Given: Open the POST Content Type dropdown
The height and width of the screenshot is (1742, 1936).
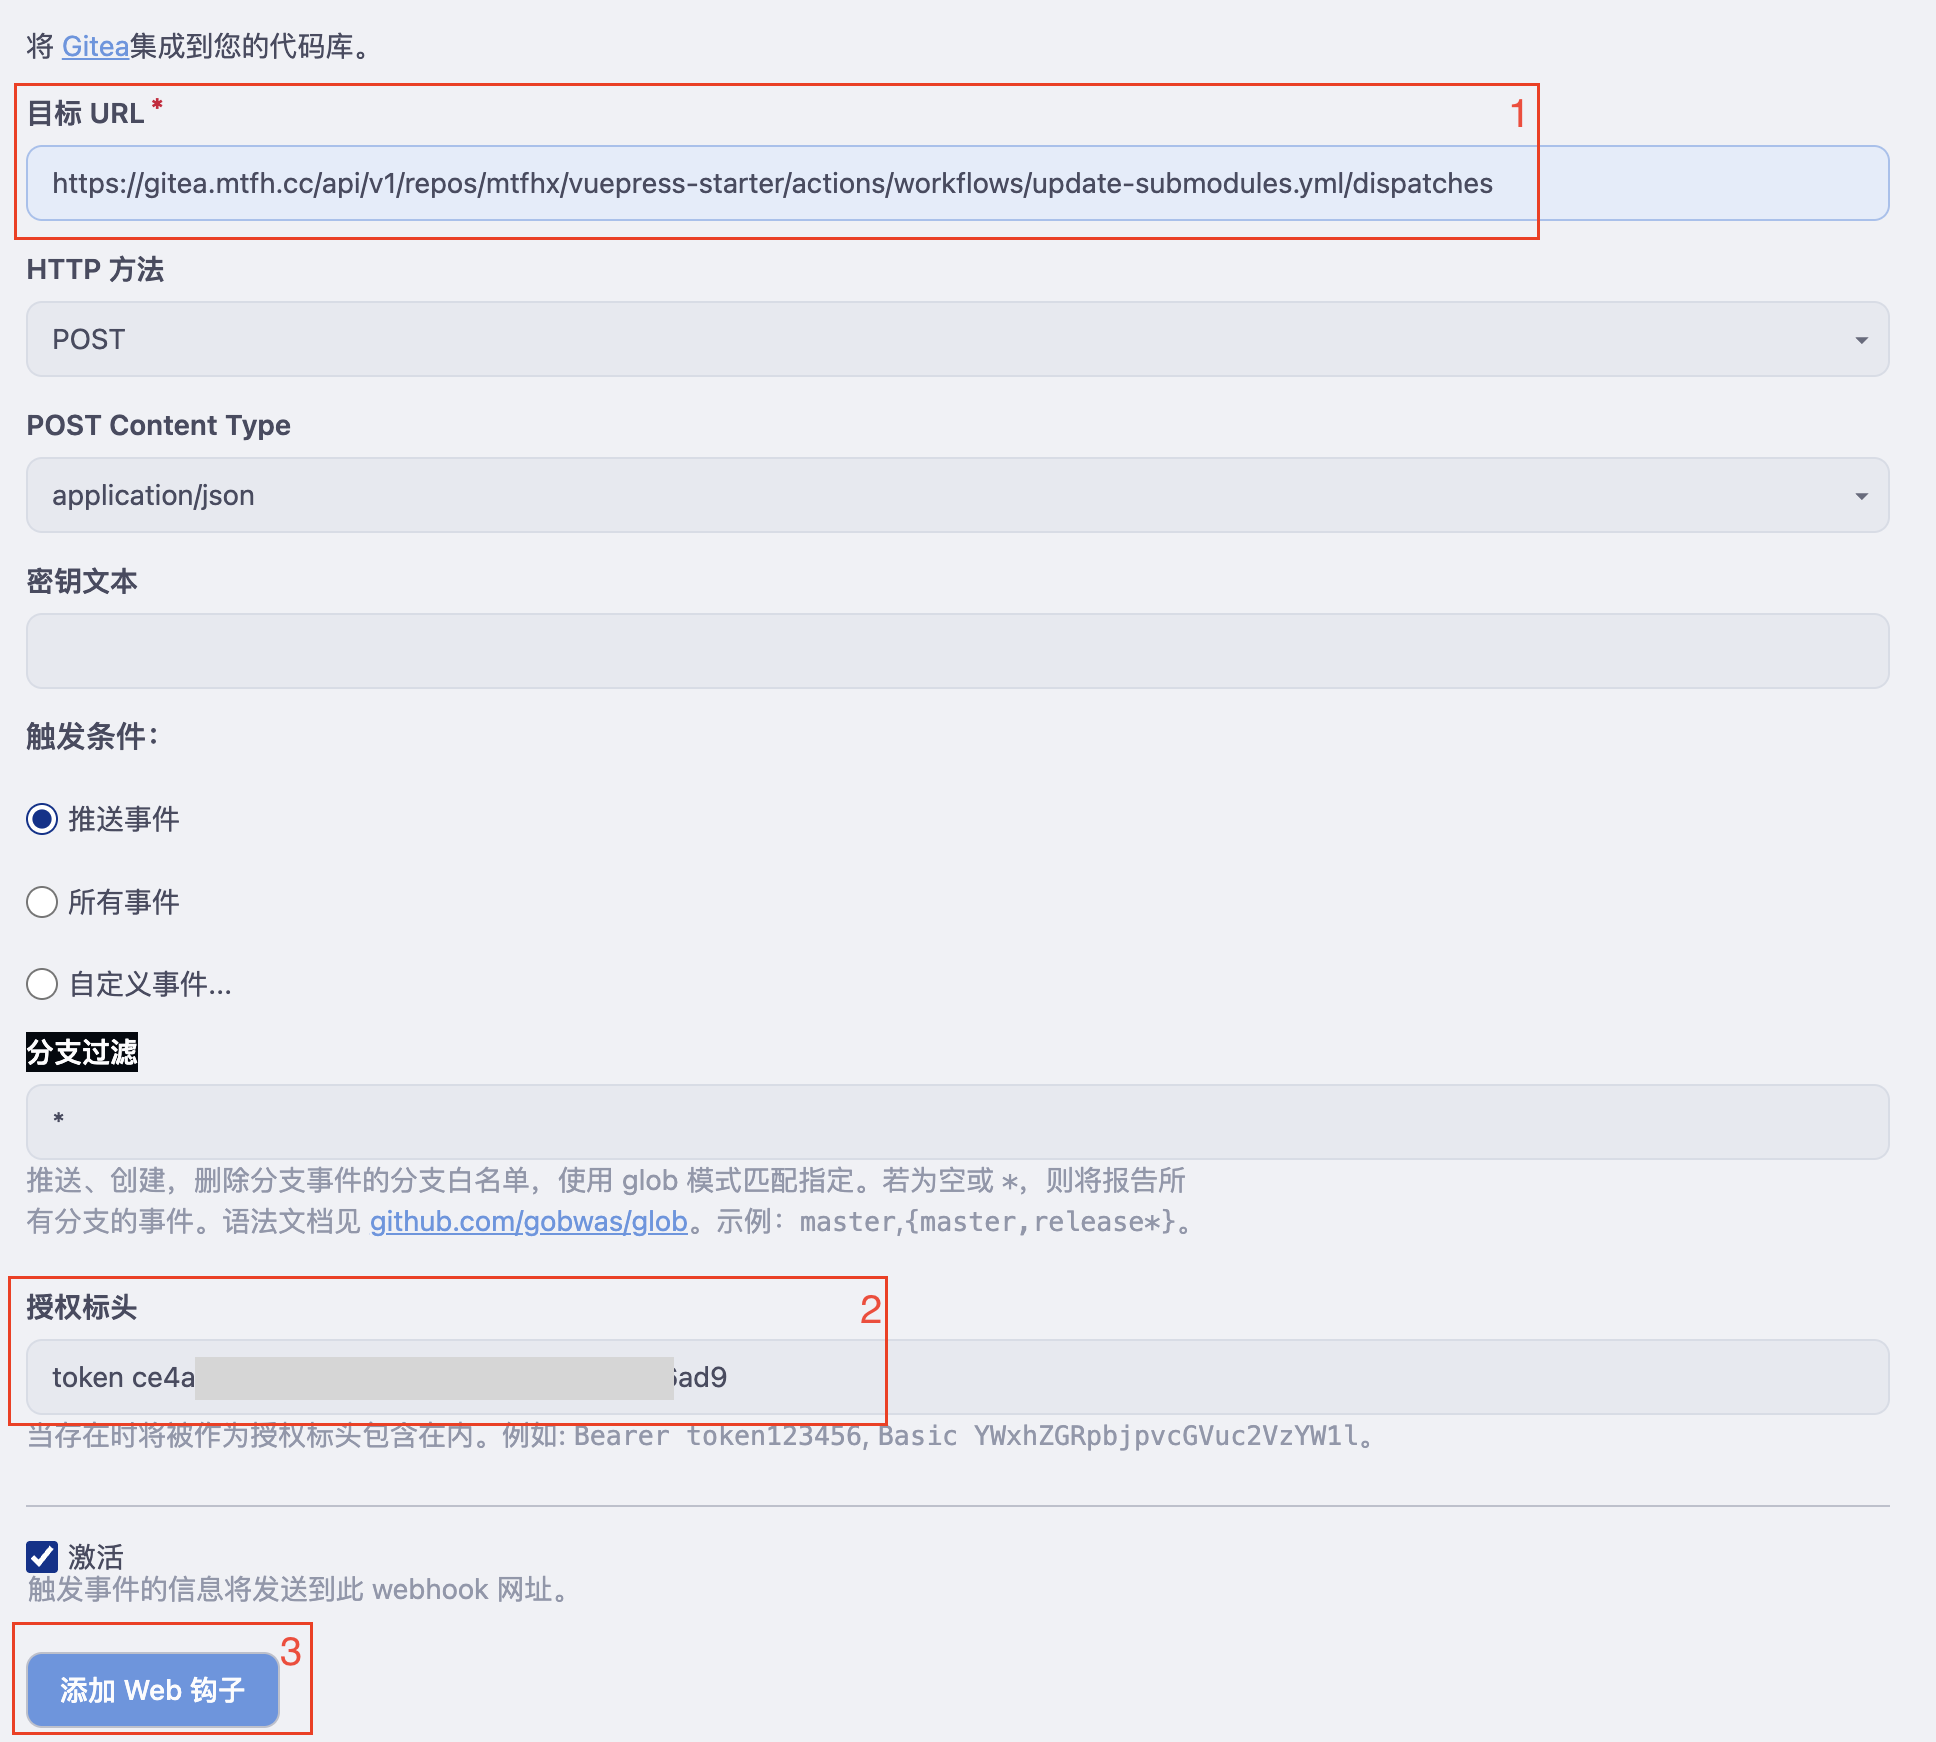Looking at the screenshot, I should 956,496.
